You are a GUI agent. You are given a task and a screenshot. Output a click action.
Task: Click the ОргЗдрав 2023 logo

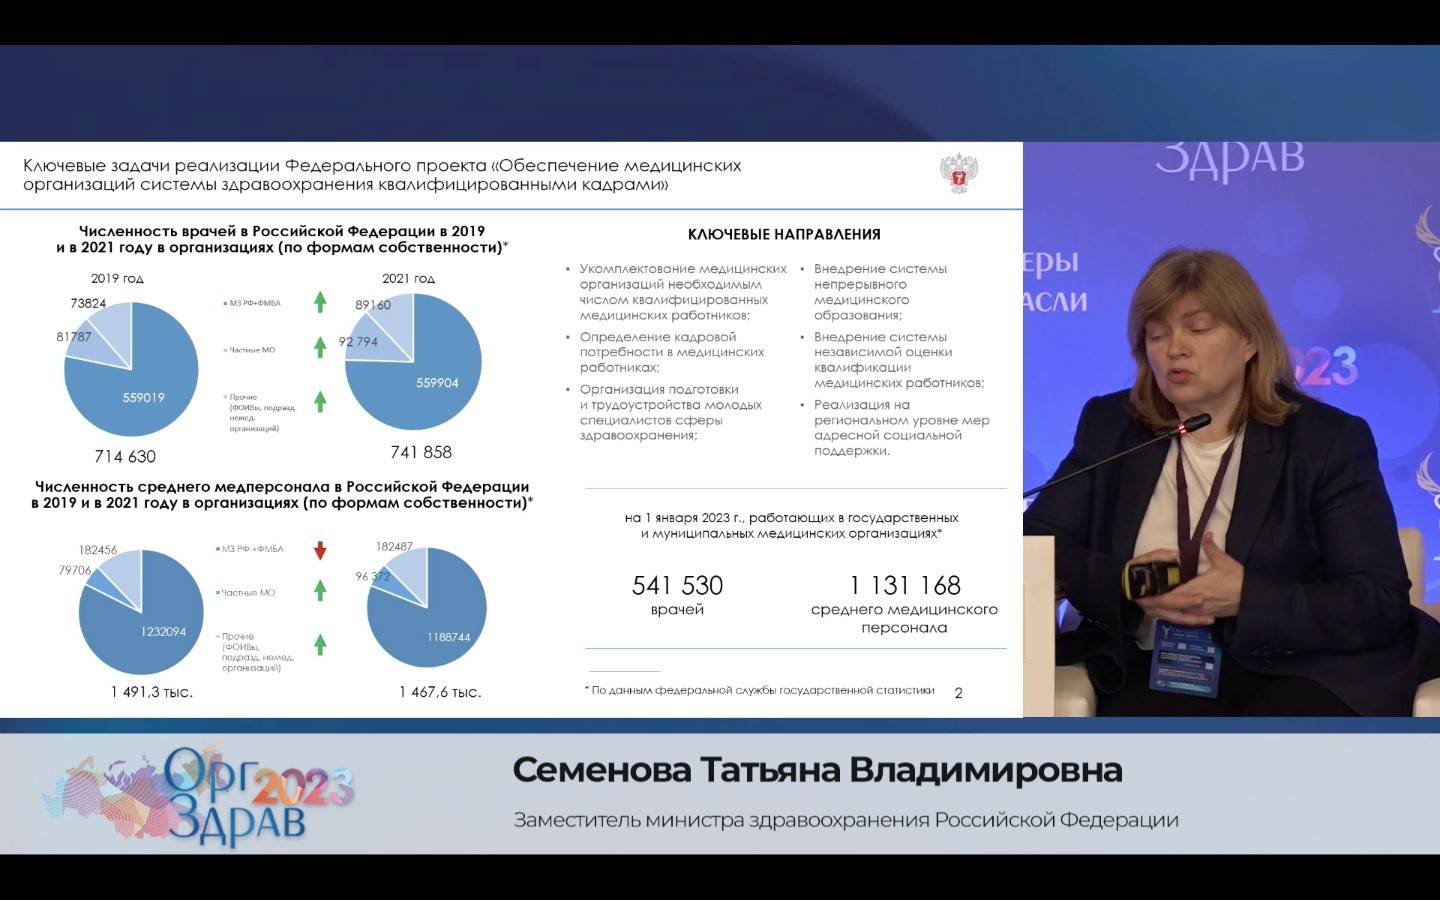pos(200,793)
